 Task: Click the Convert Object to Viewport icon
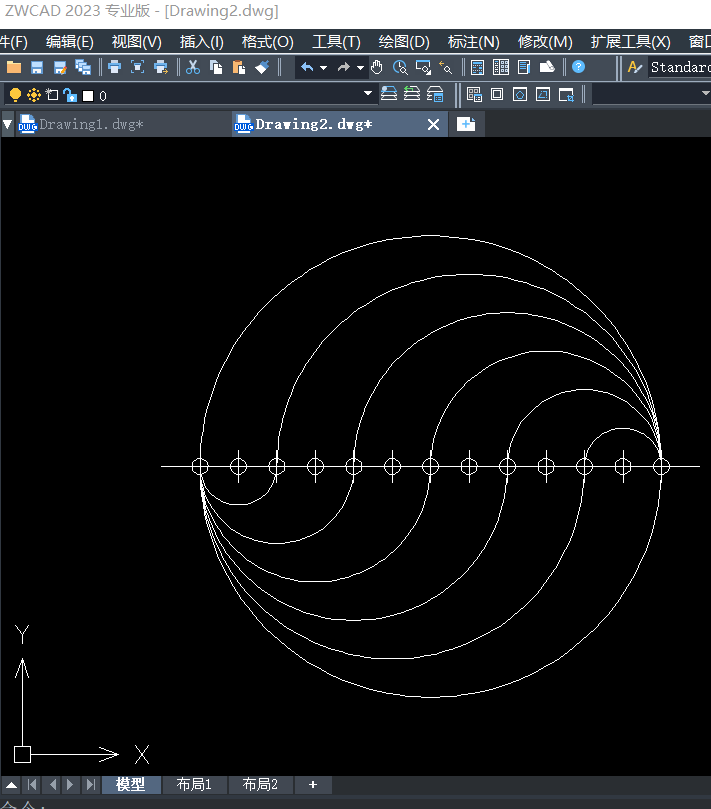pos(543,94)
